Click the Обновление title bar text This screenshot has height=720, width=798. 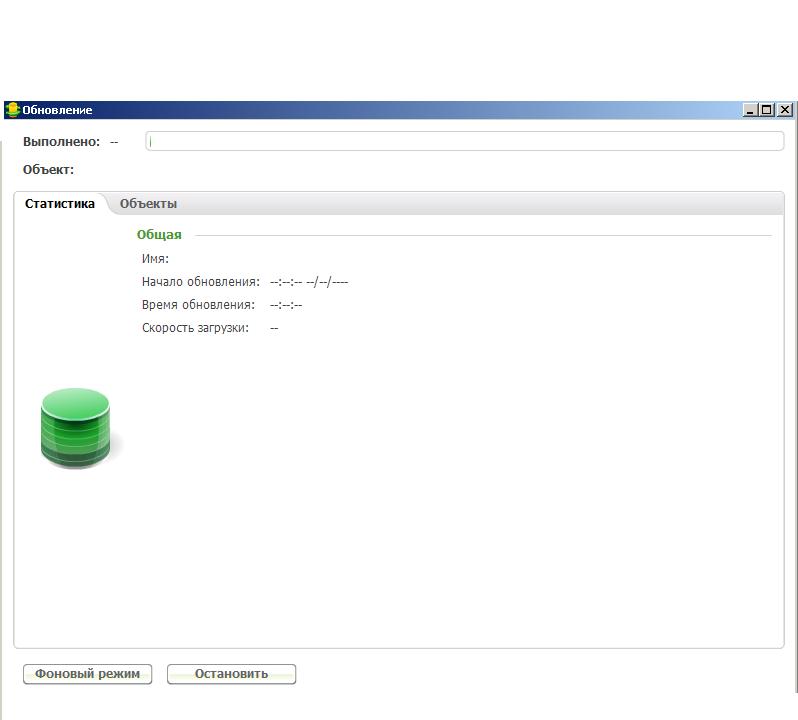[x=57, y=110]
